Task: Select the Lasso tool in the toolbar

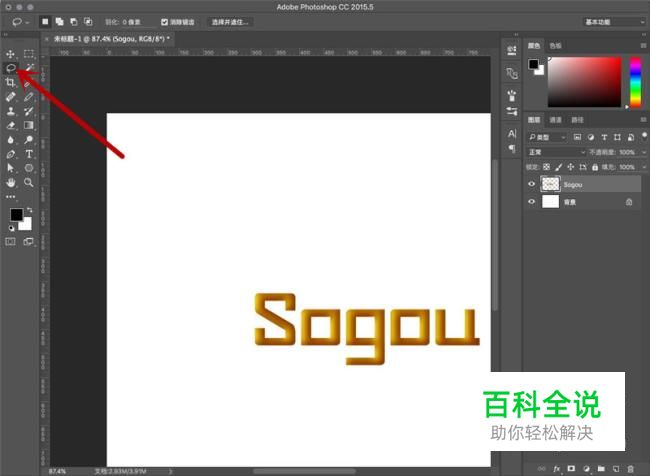Action: click(x=10, y=68)
